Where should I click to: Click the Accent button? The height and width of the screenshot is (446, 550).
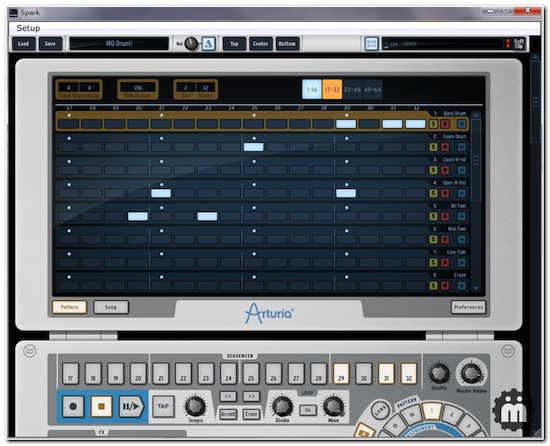(x=228, y=414)
